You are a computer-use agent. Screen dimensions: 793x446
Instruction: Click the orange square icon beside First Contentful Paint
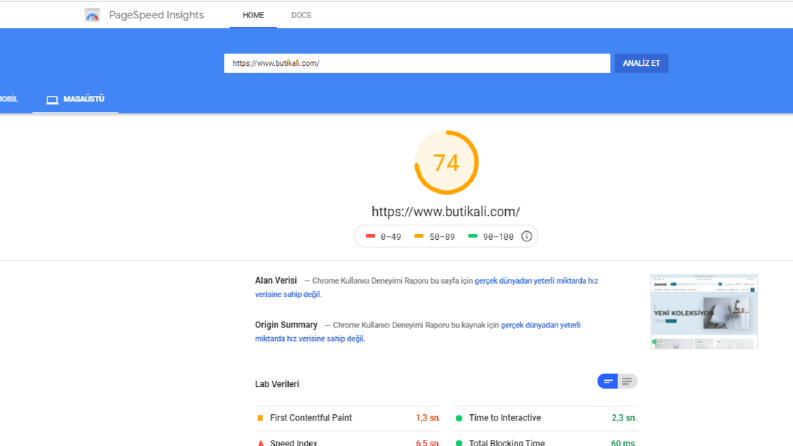click(x=260, y=418)
